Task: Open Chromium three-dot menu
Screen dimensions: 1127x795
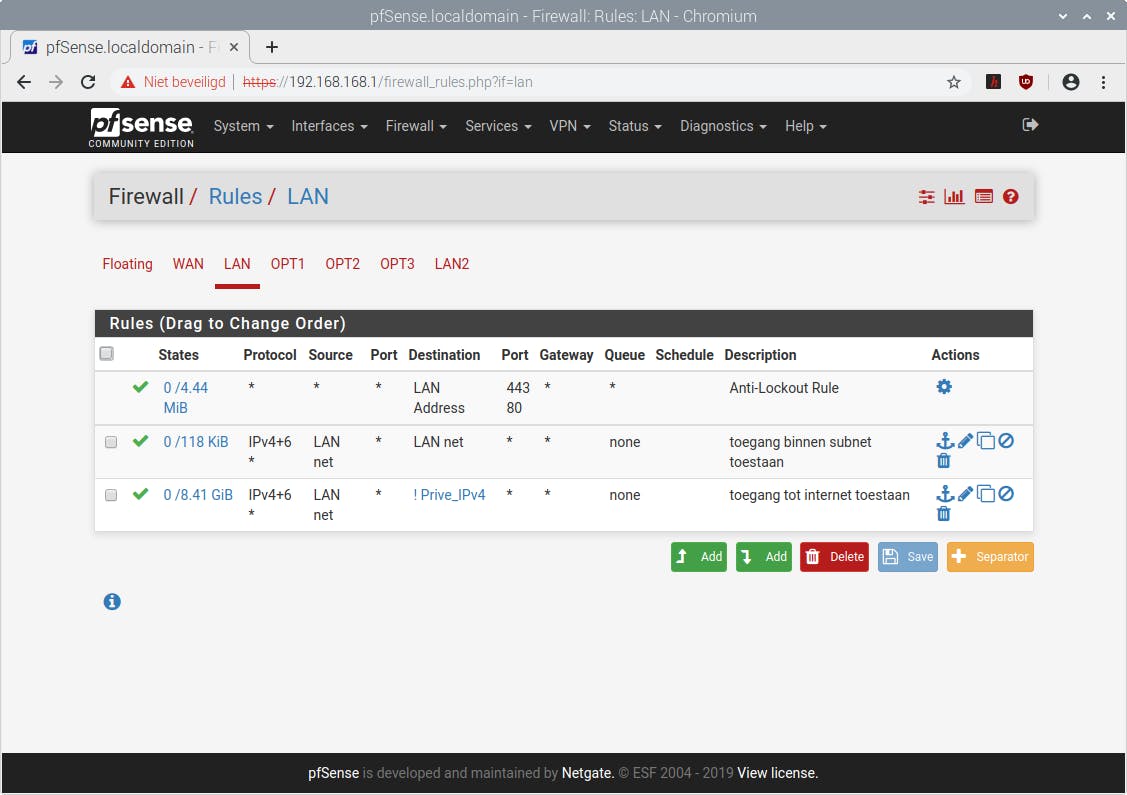Action: click(x=1103, y=83)
